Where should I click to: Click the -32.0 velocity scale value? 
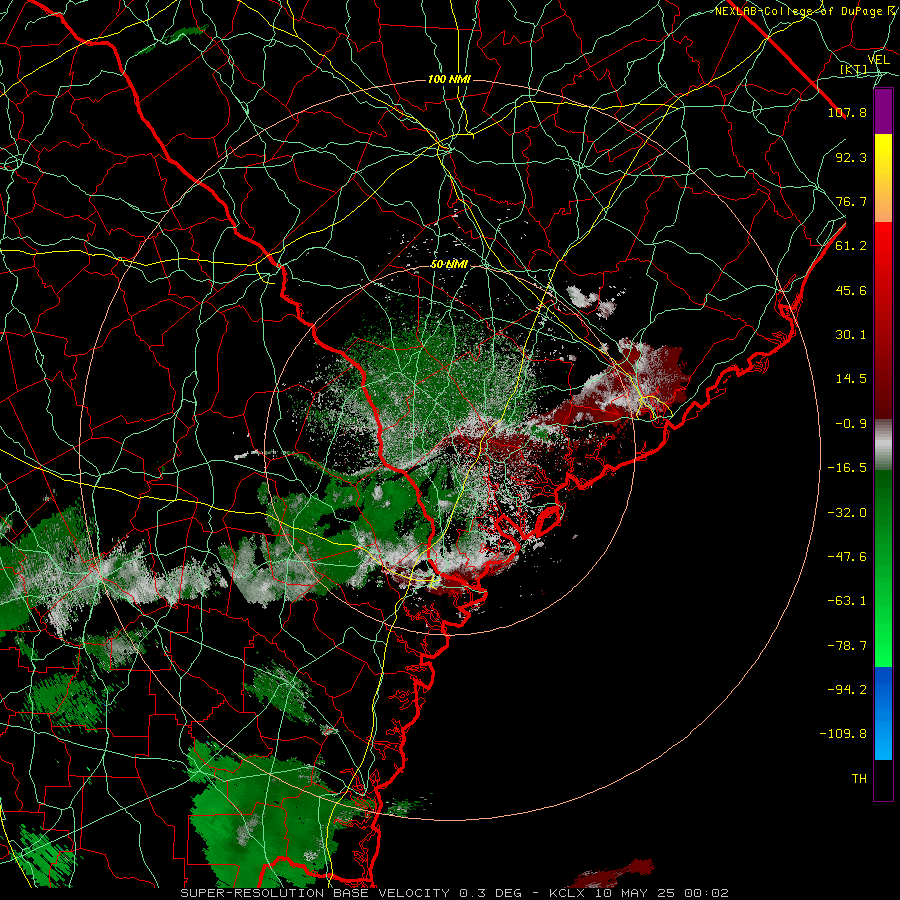(847, 513)
